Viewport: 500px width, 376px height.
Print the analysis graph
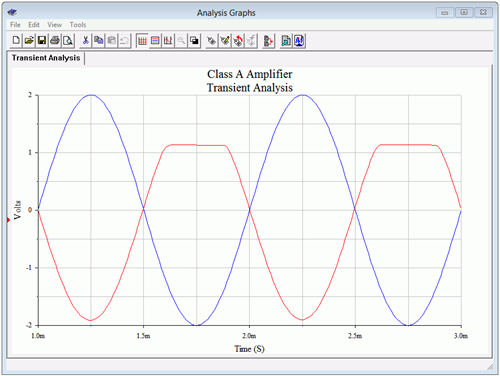[55, 41]
